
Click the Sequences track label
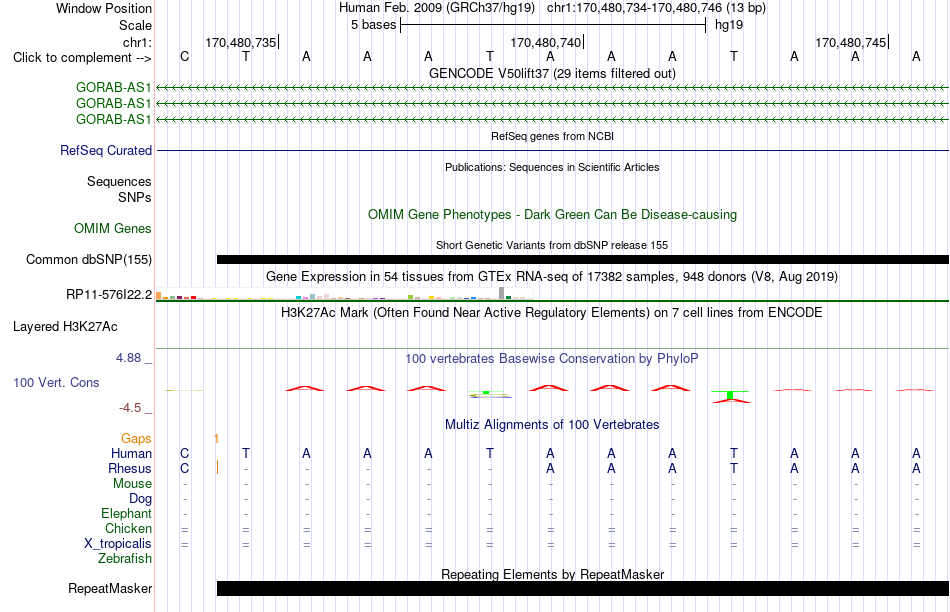click(119, 181)
